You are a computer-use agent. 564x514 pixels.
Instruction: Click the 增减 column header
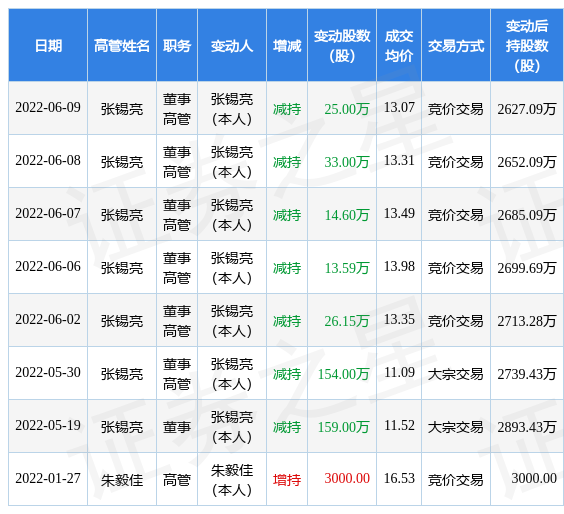[287, 46]
